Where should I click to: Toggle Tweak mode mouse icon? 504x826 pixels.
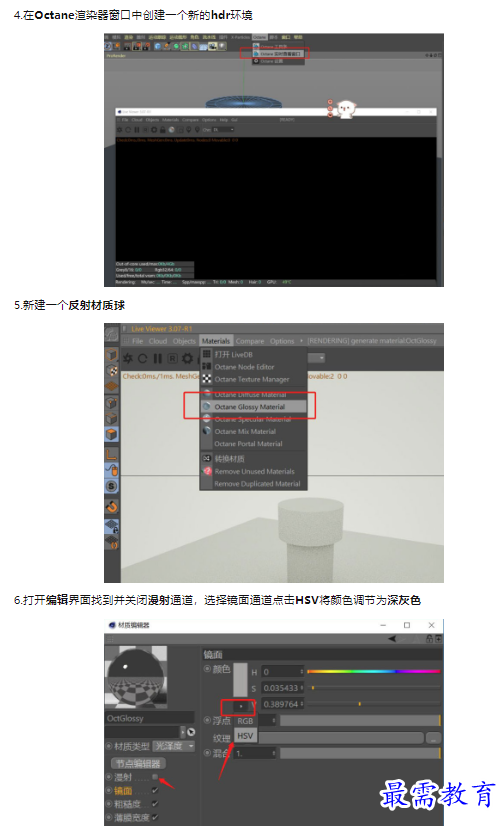[112, 470]
